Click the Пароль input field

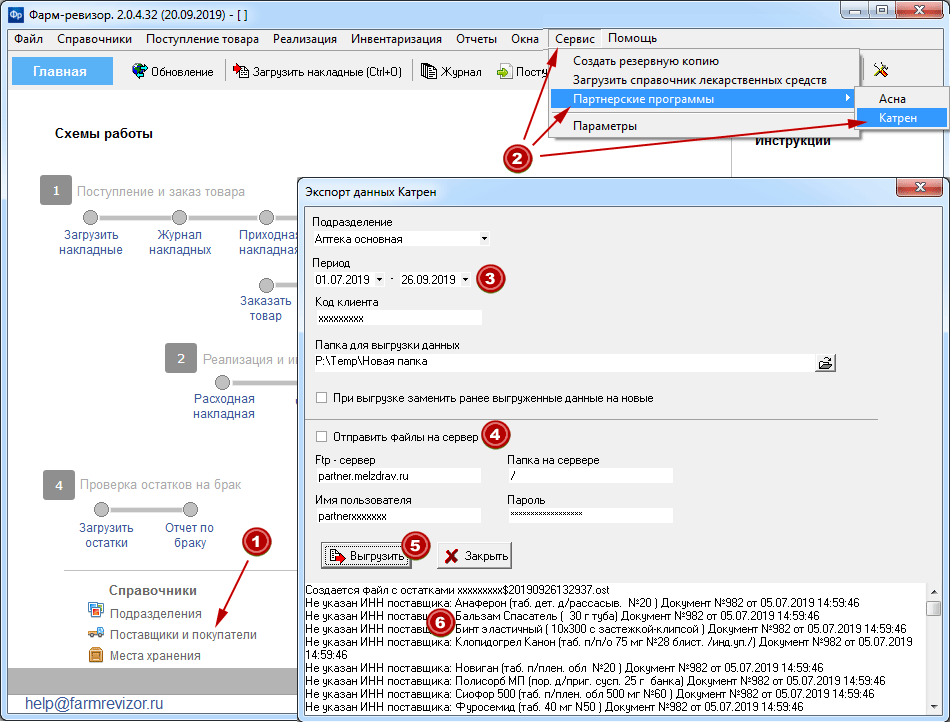coord(591,515)
